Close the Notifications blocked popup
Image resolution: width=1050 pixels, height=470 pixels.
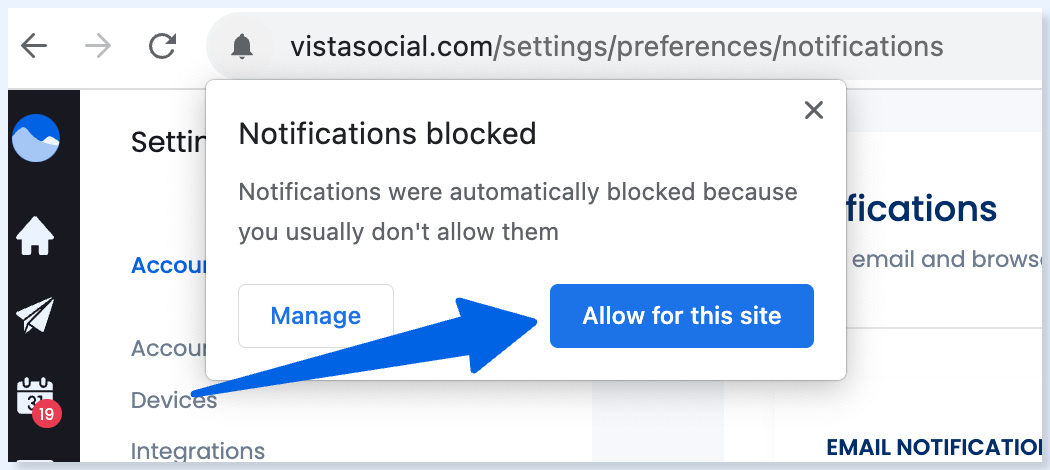814,110
